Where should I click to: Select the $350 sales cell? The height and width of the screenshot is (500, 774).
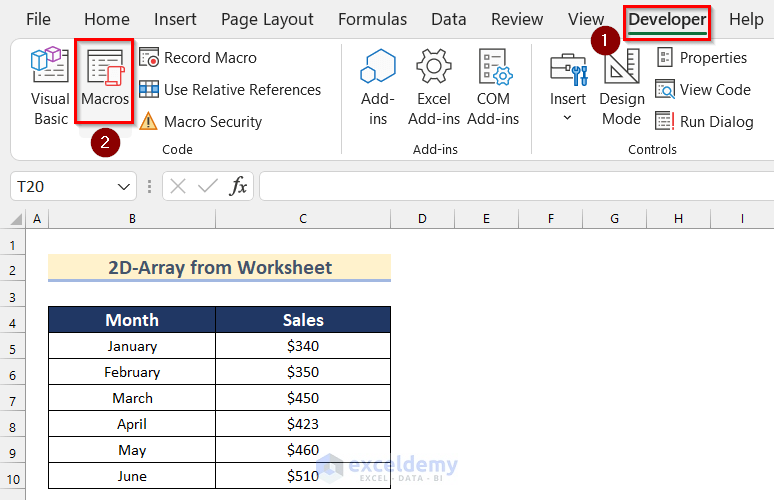[303, 372]
